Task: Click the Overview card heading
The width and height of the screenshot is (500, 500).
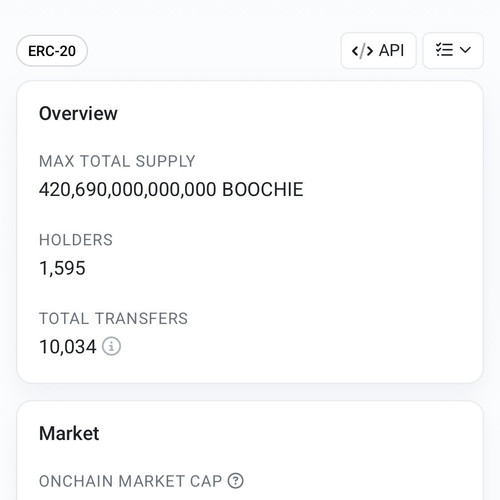Action: point(78,113)
